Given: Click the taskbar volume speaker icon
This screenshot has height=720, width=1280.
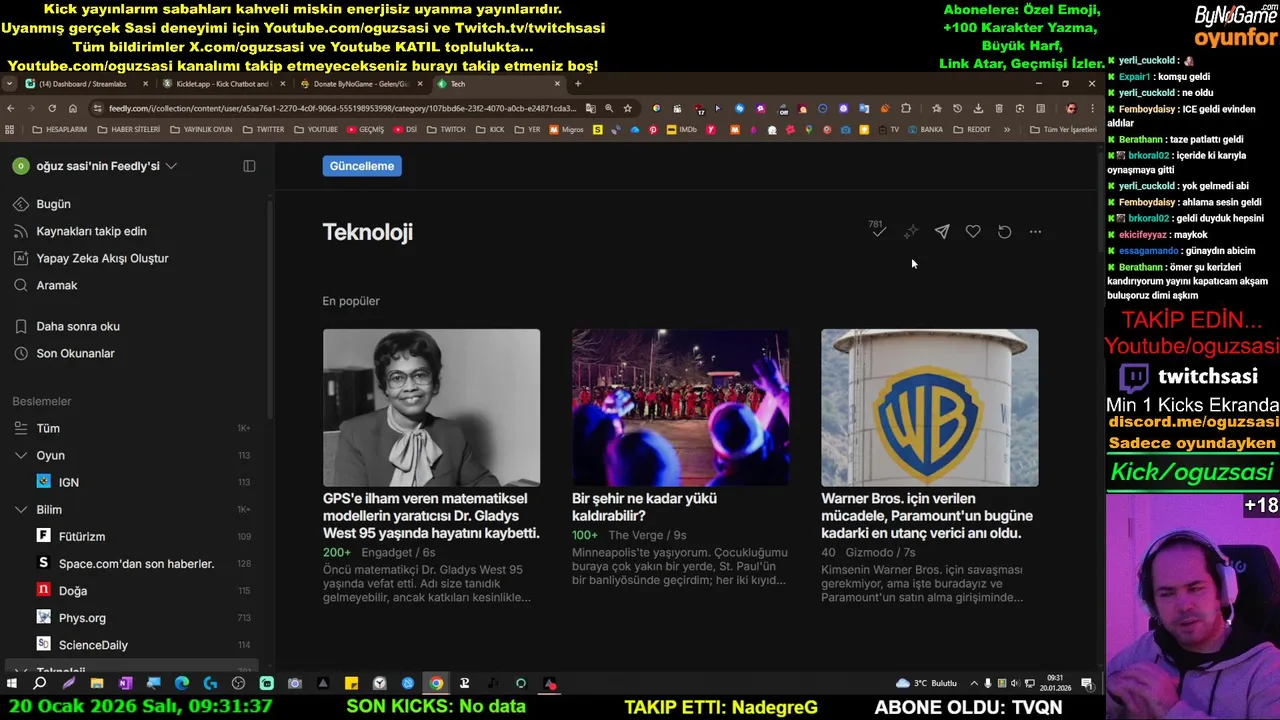Looking at the screenshot, I should coord(1016,684).
